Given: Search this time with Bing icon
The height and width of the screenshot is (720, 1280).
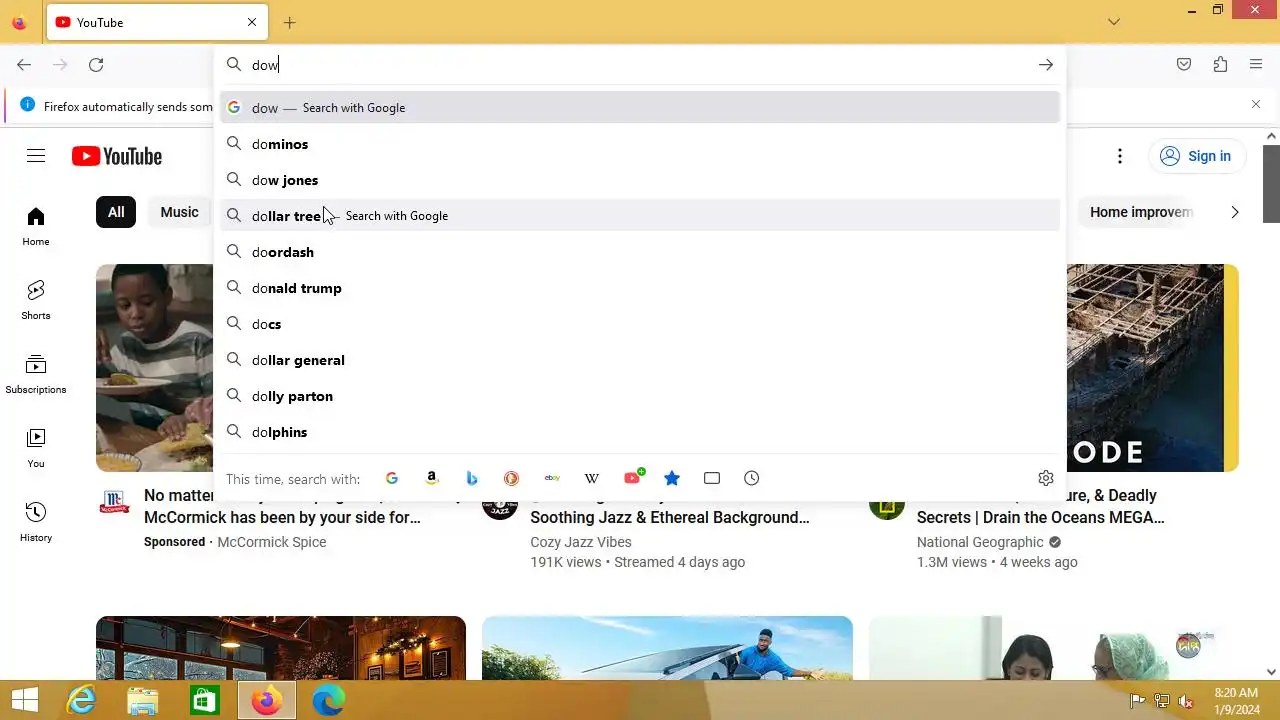Looking at the screenshot, I should (x=472, y=478).
